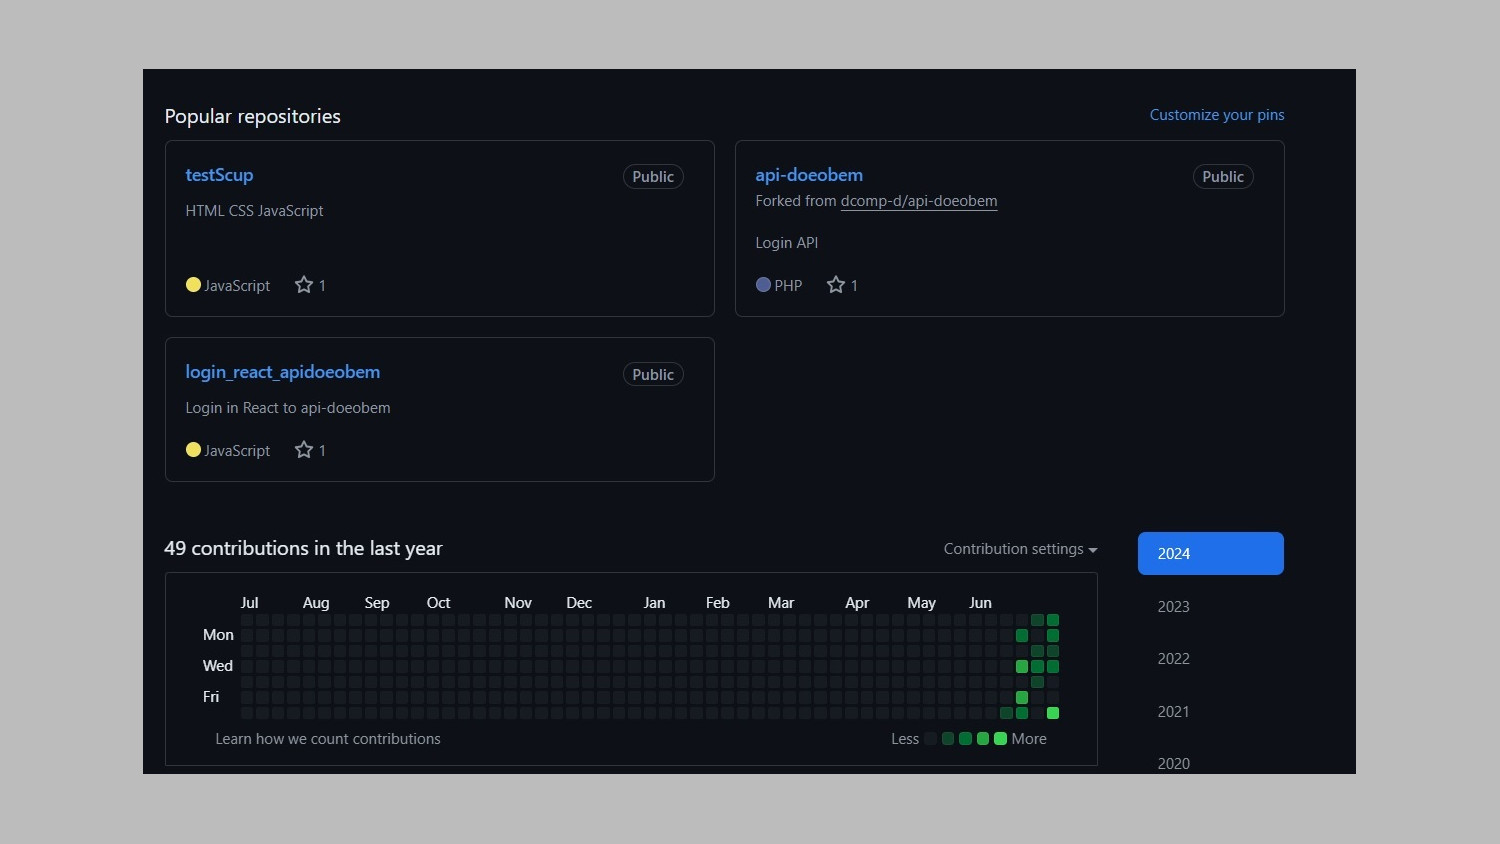
Task: Click the star icon on api-doeobem repository
Action: pyautogui.click(x=836, y=285)
